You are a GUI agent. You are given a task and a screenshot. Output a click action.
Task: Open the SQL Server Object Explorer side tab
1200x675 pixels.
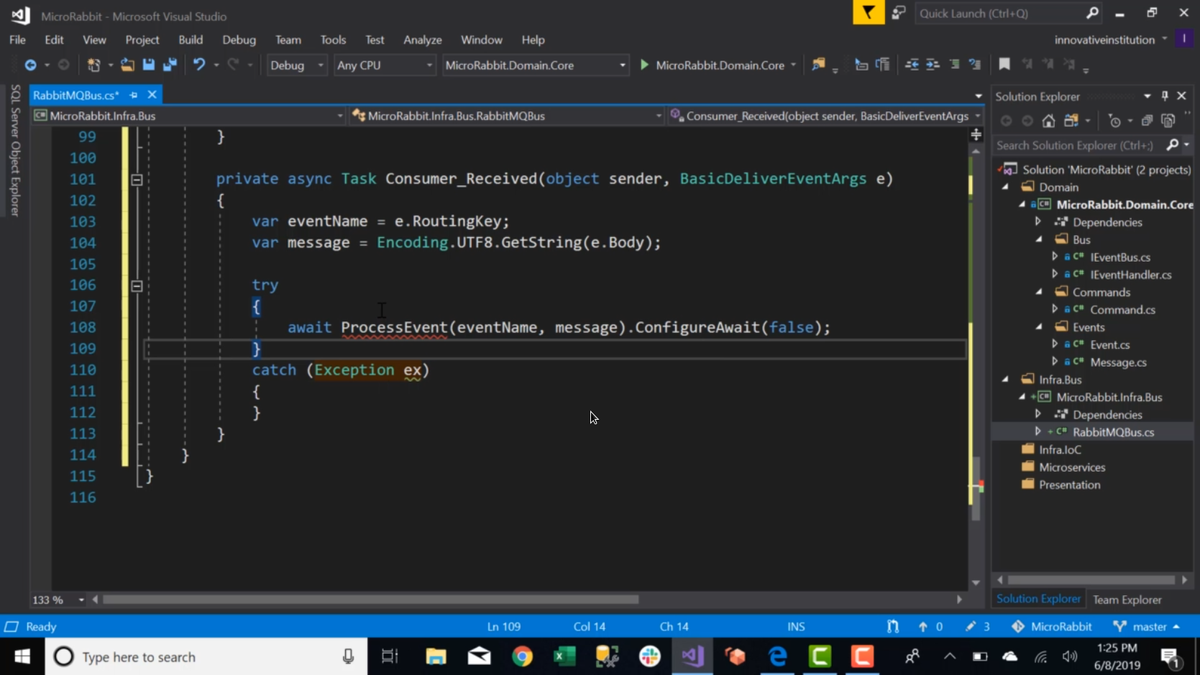point(15,151)
